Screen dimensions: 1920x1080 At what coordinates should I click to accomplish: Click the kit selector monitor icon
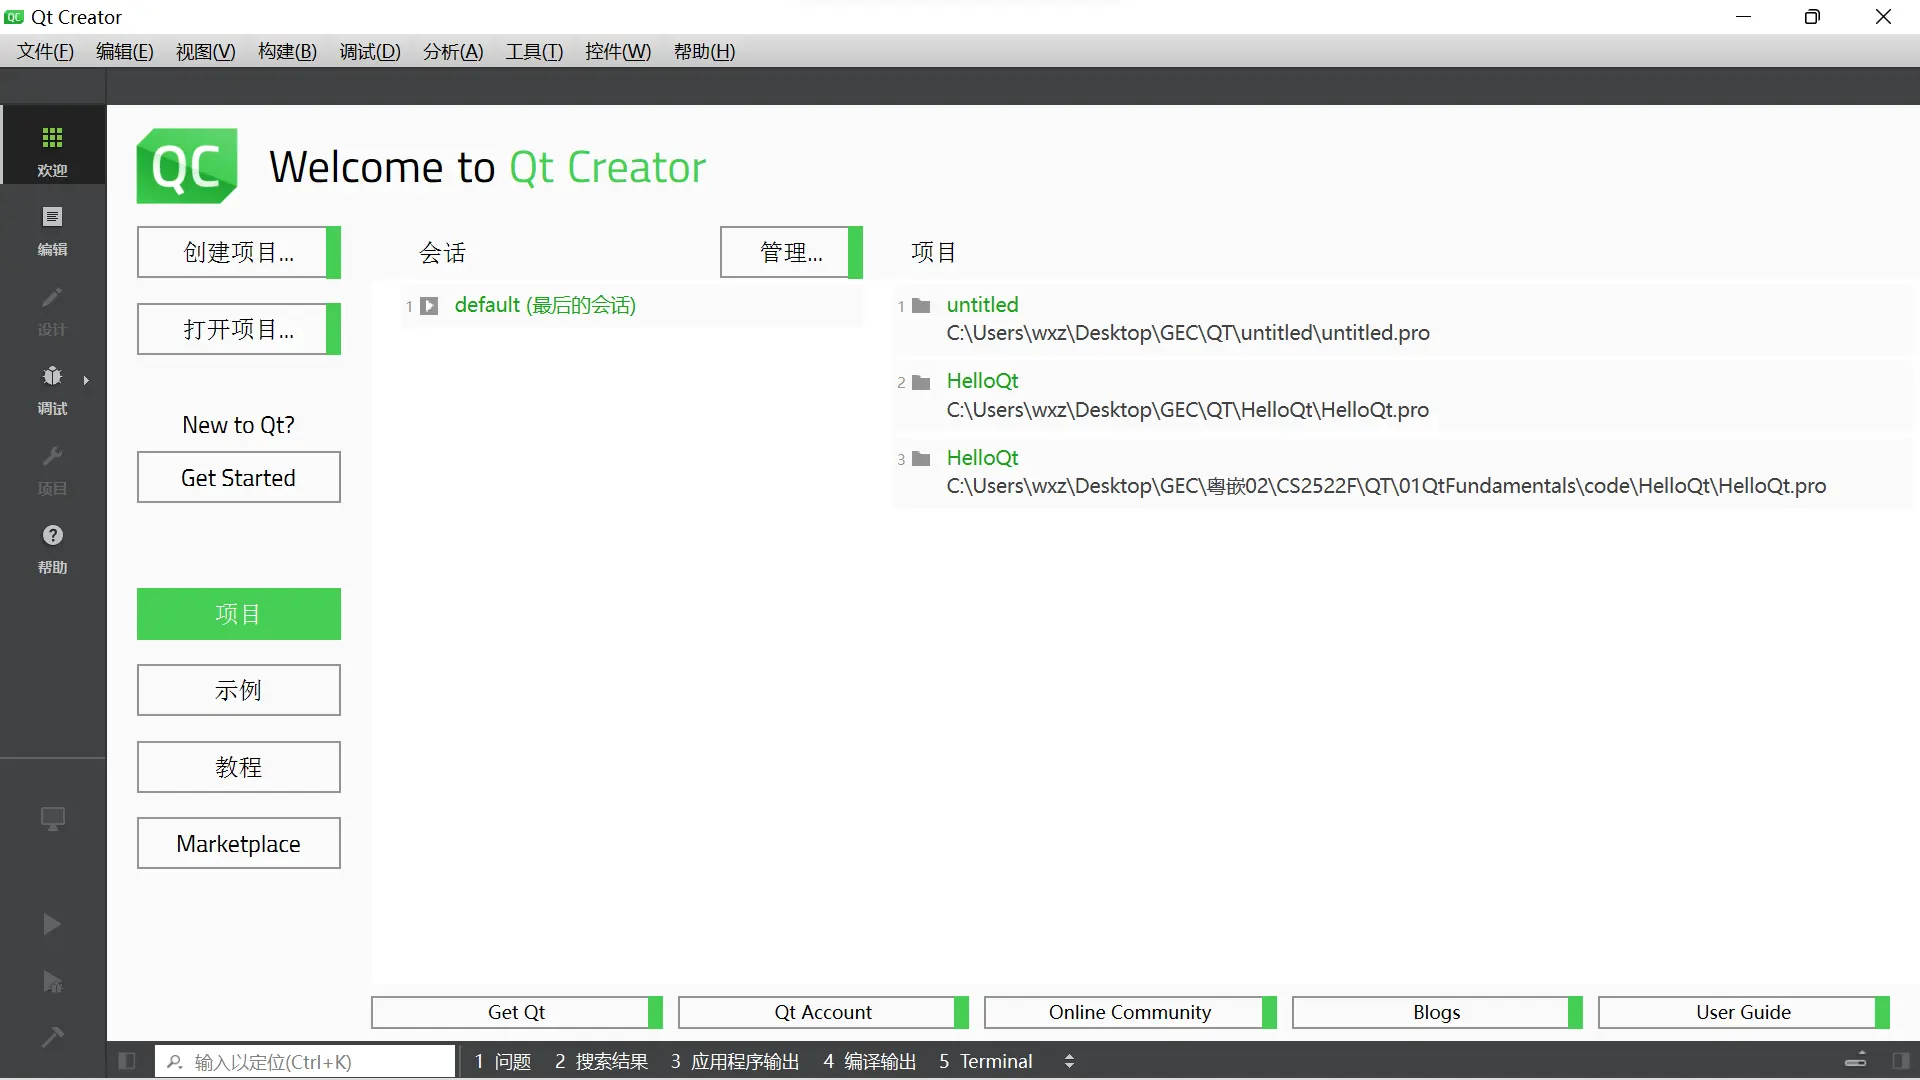point(52,819)
